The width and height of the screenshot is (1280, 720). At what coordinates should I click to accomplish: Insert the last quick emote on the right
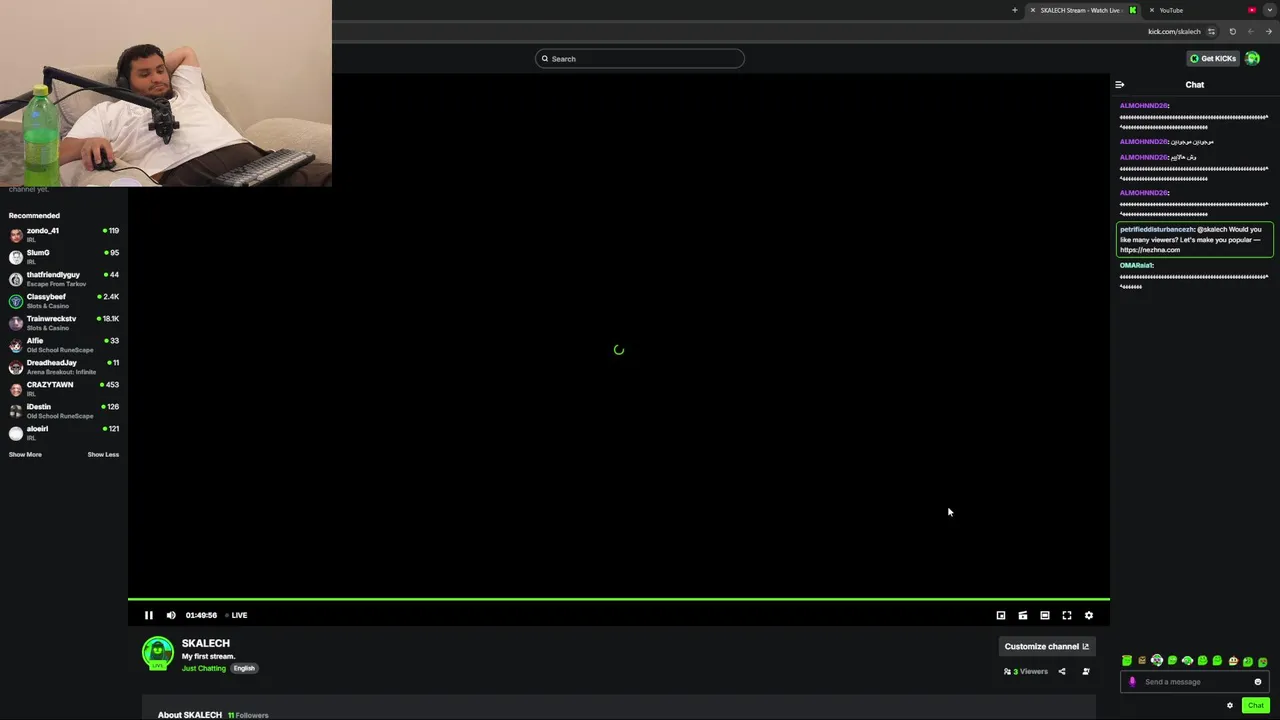[x=1263, y=661]
